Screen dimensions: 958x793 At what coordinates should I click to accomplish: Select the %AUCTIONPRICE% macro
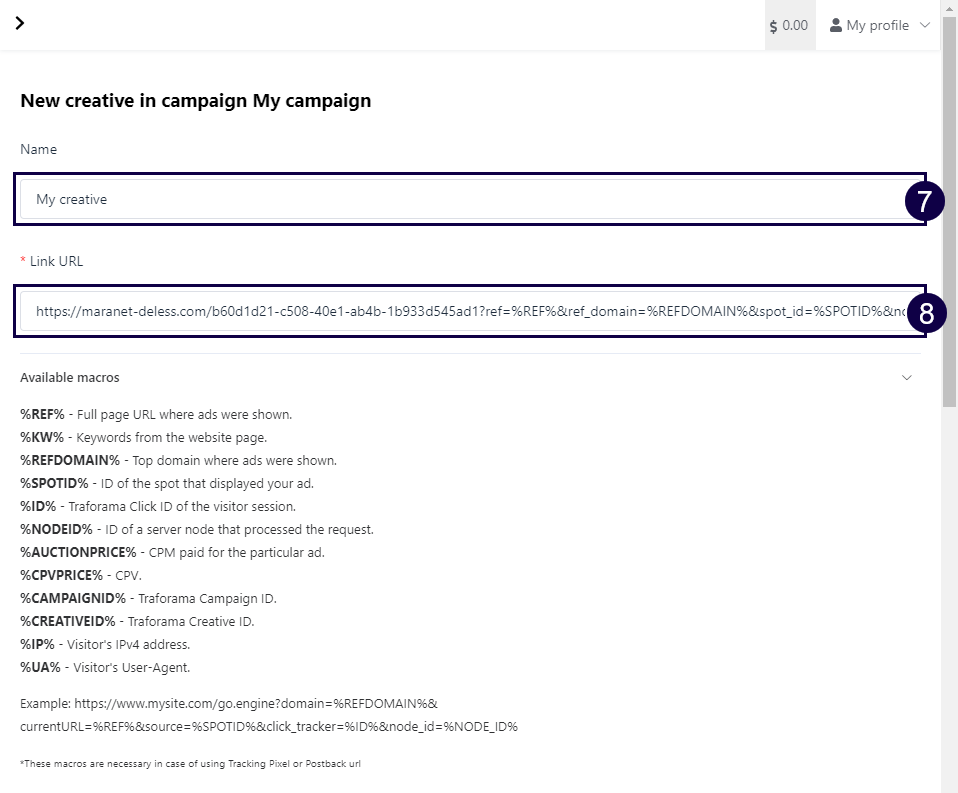point(78,552)
